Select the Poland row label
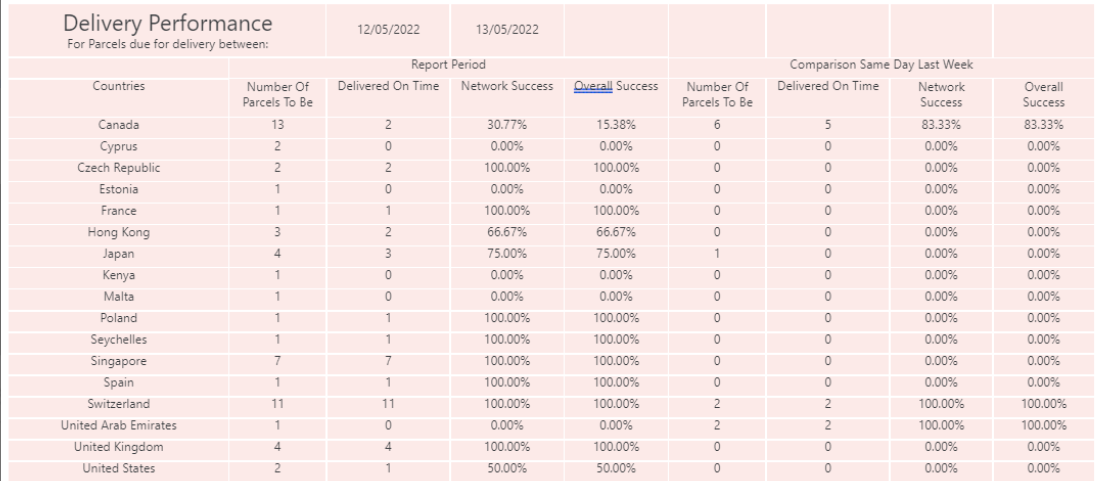 (119, 318)
